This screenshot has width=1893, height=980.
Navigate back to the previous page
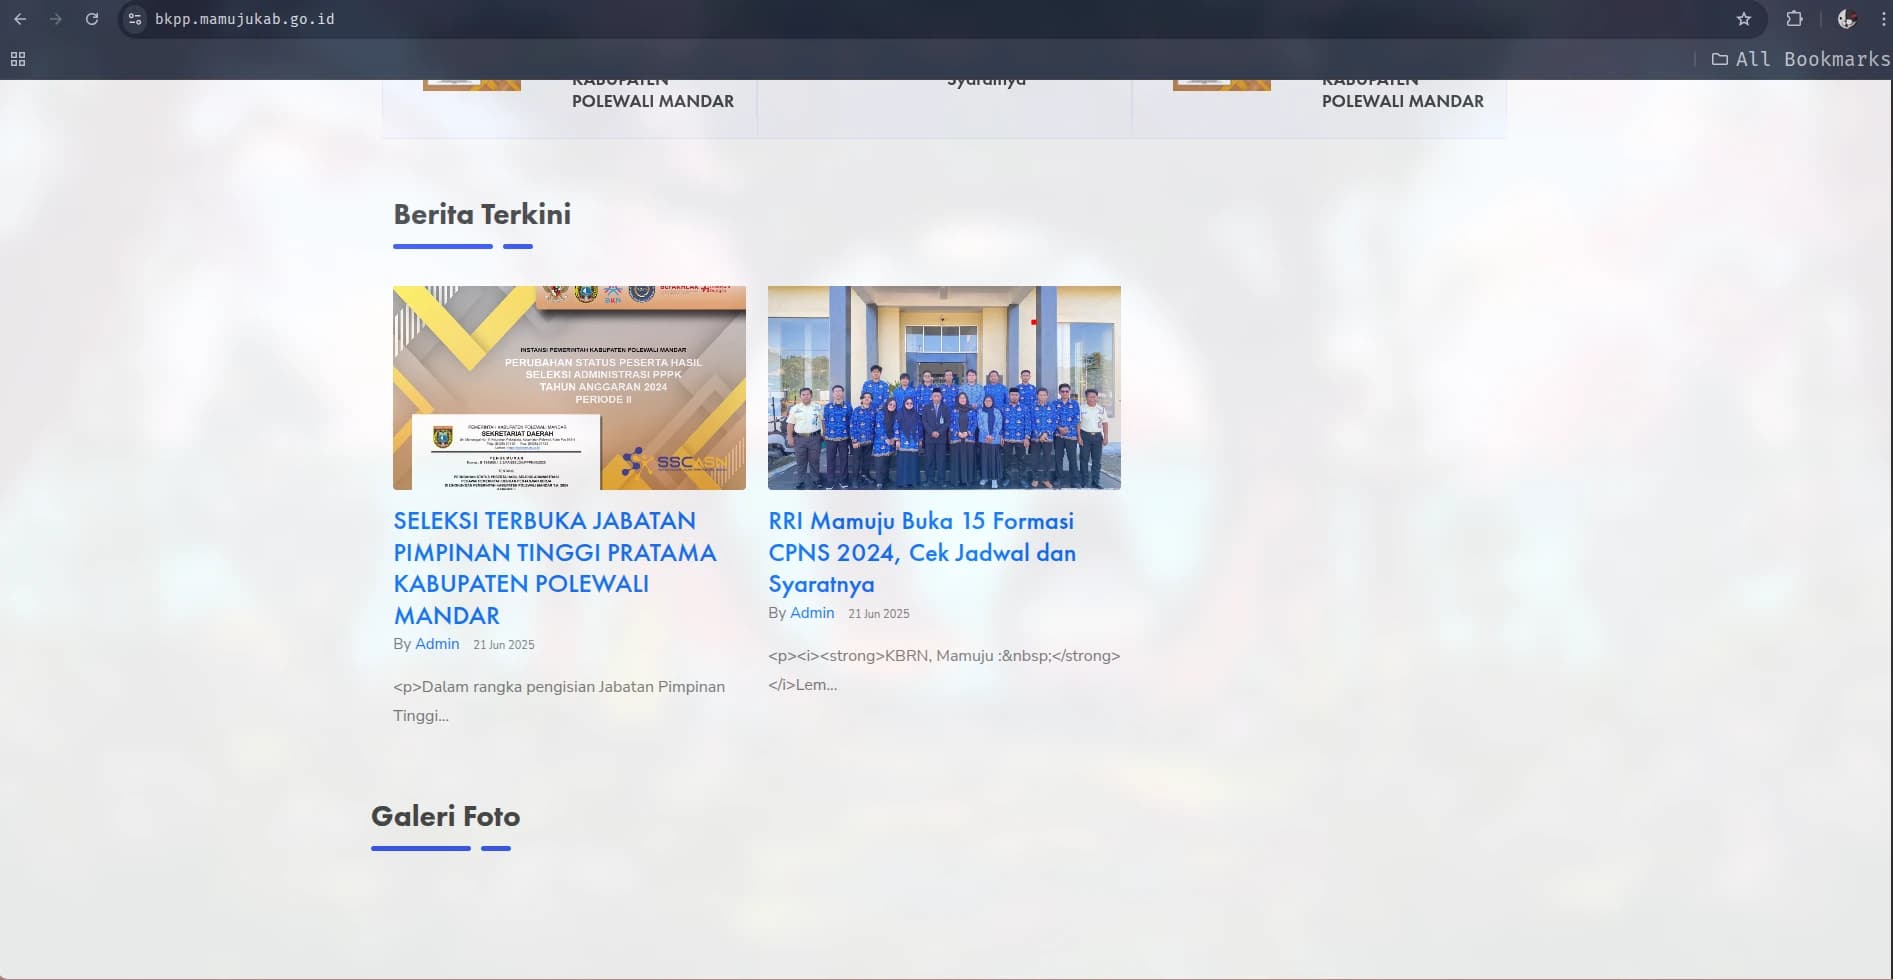(x=22, y=18)
